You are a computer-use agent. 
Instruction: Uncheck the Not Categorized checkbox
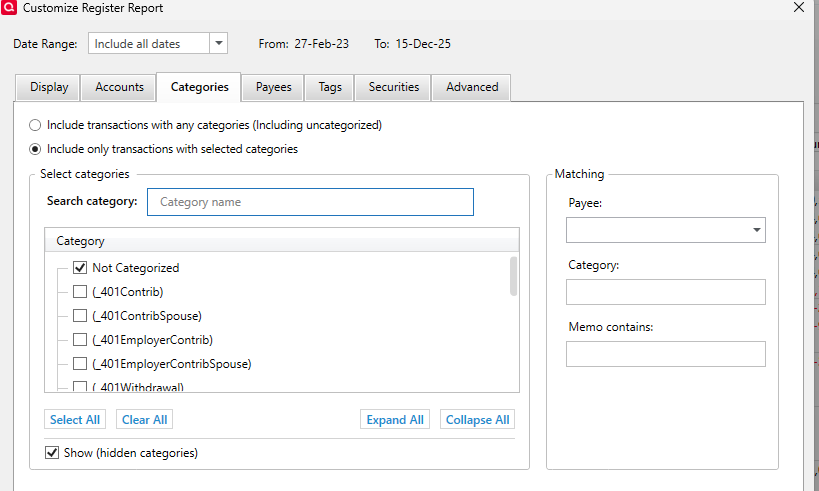(x=80, y=268)
